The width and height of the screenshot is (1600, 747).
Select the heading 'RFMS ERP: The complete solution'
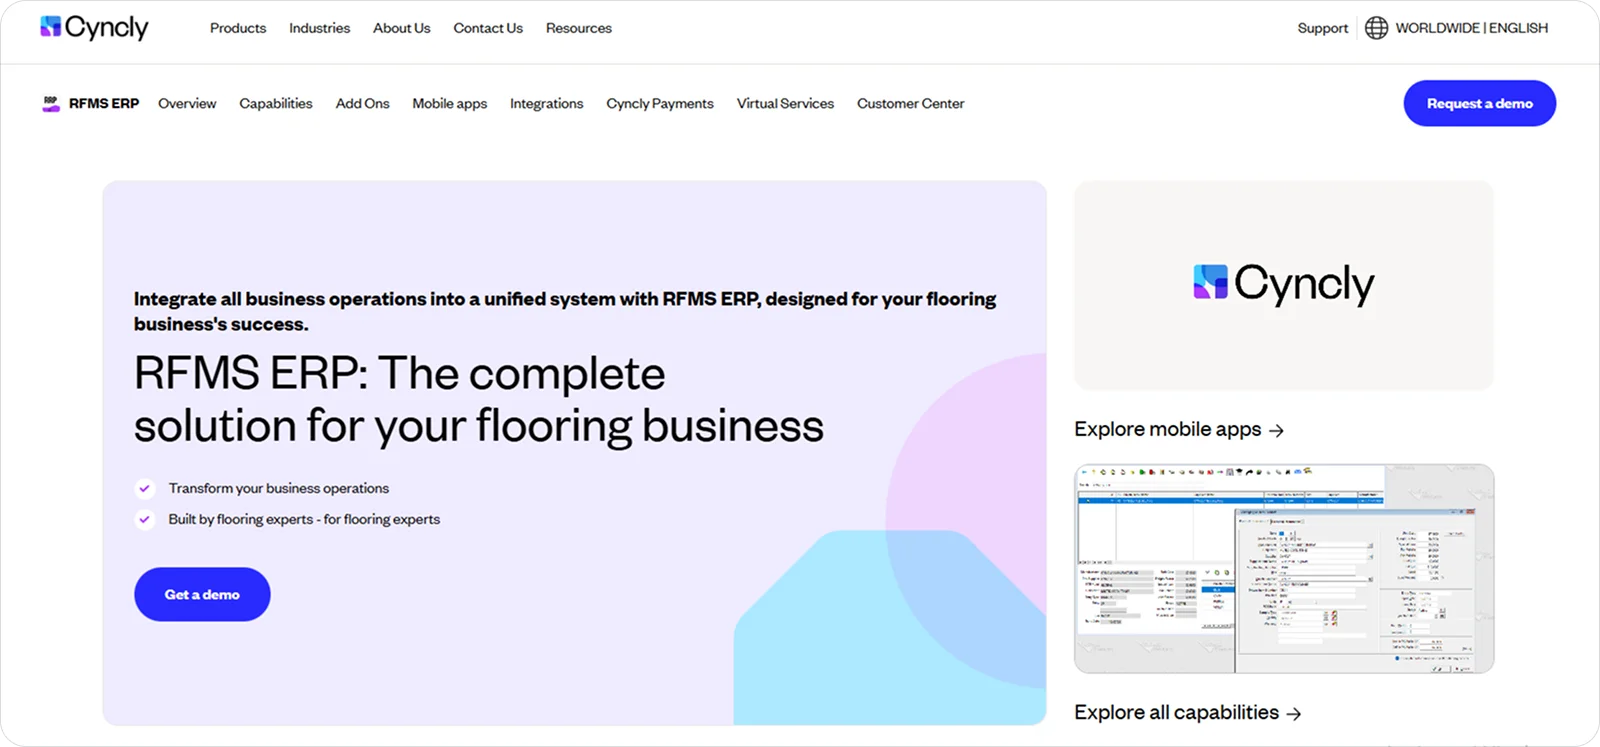tap(479, 399)
